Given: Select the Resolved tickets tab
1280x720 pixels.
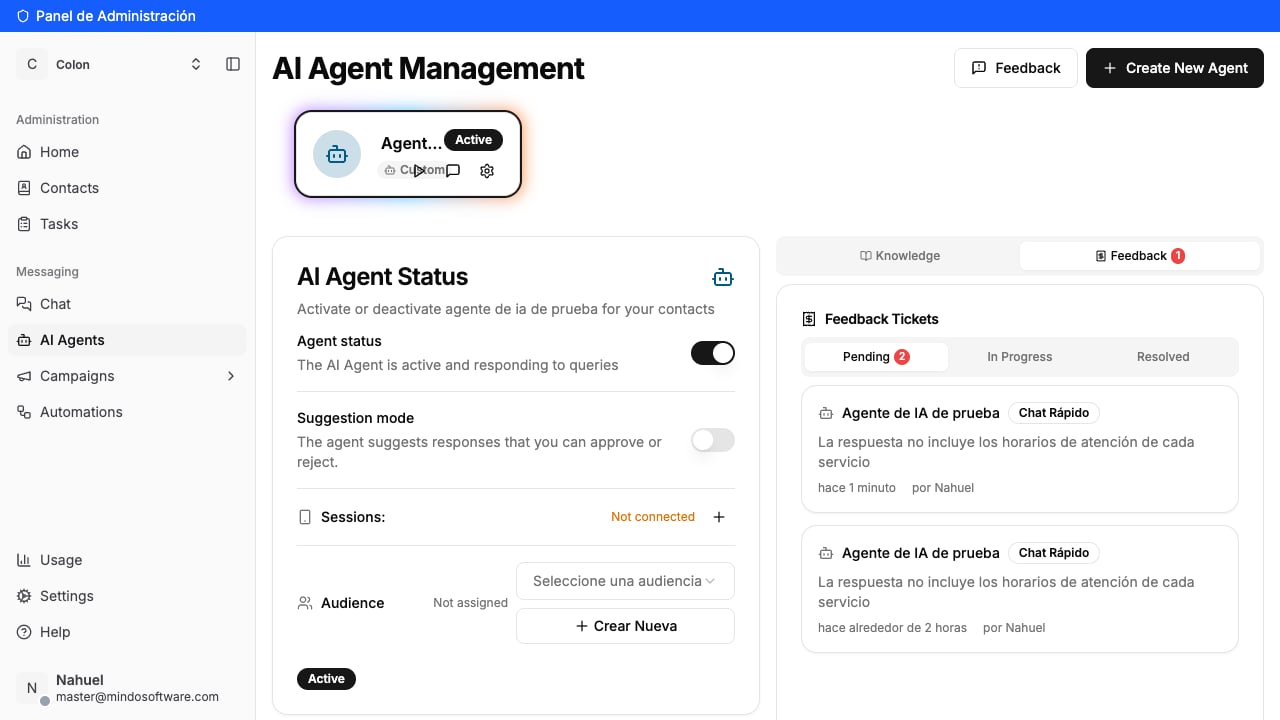Looking at the screenshot, I should coord(1163,357).
